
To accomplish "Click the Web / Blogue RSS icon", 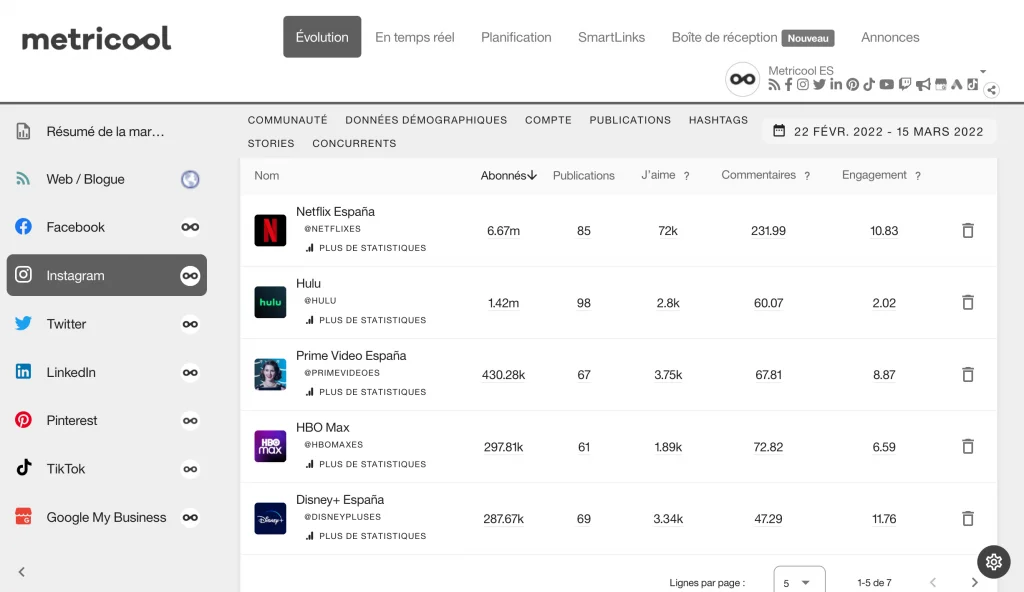I will [23, 179].
